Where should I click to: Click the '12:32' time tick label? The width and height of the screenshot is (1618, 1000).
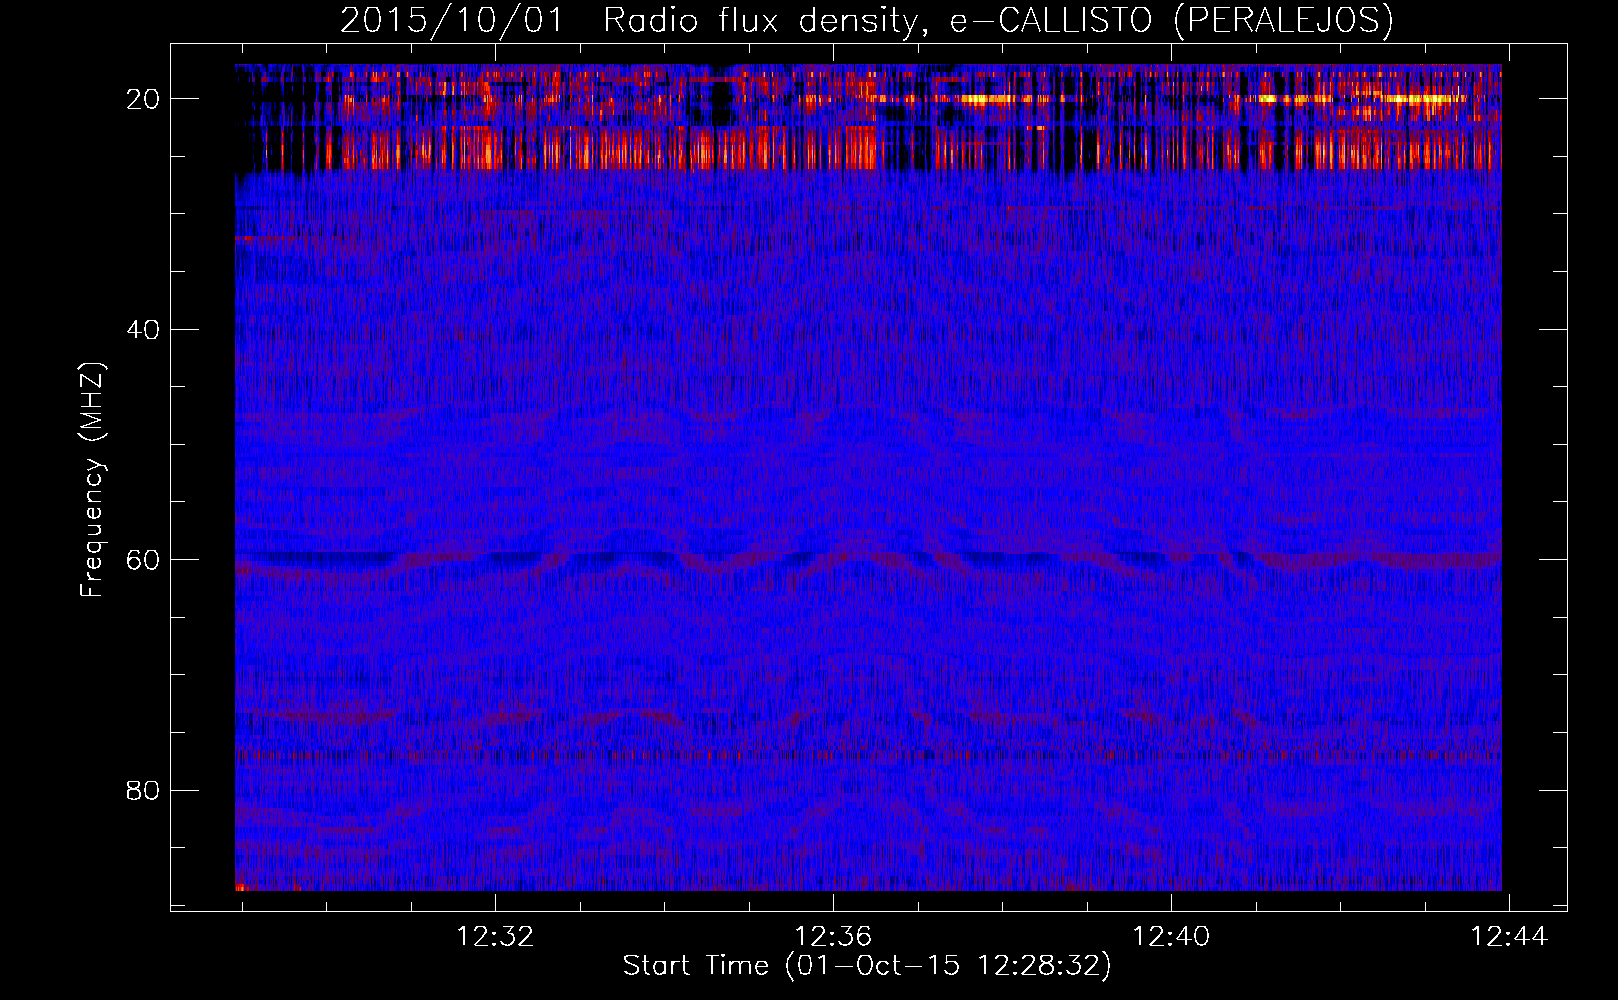coord(495,937)
